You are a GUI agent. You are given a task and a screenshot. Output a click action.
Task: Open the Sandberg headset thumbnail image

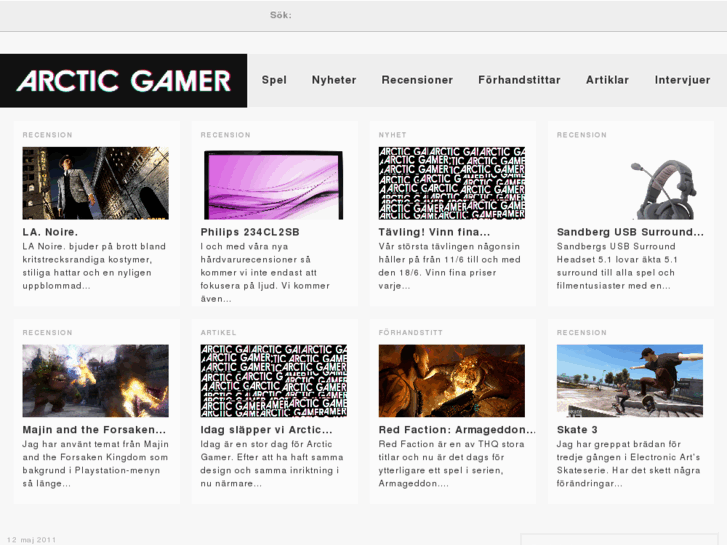630,183
